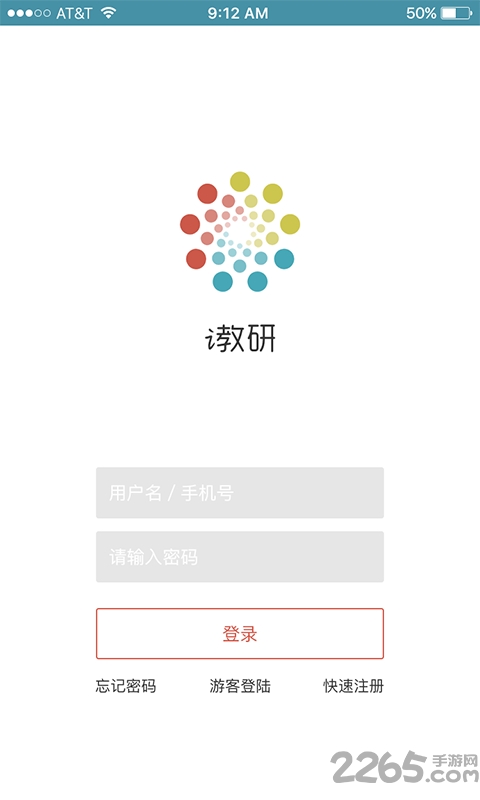Click the i教研 app title text
The height and width of the screenshot is (800, 480).
point(240,338)
